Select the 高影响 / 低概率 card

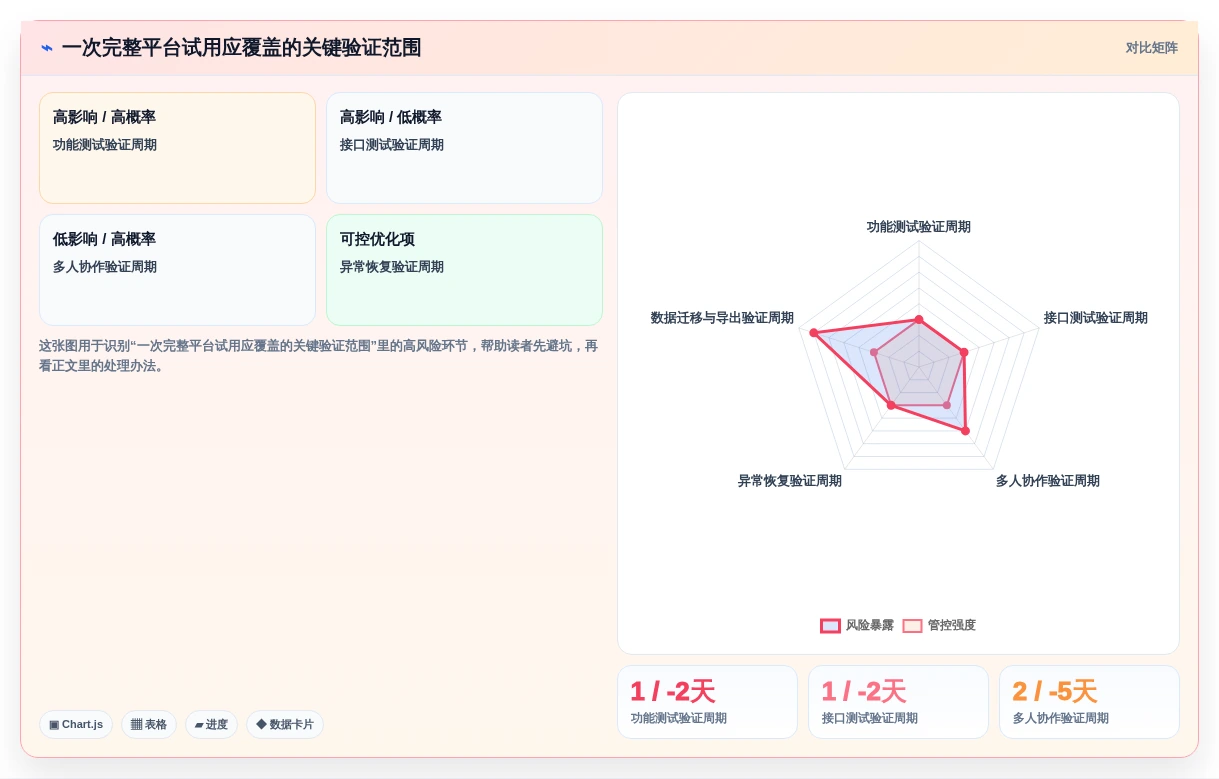(x=464, y=148)
